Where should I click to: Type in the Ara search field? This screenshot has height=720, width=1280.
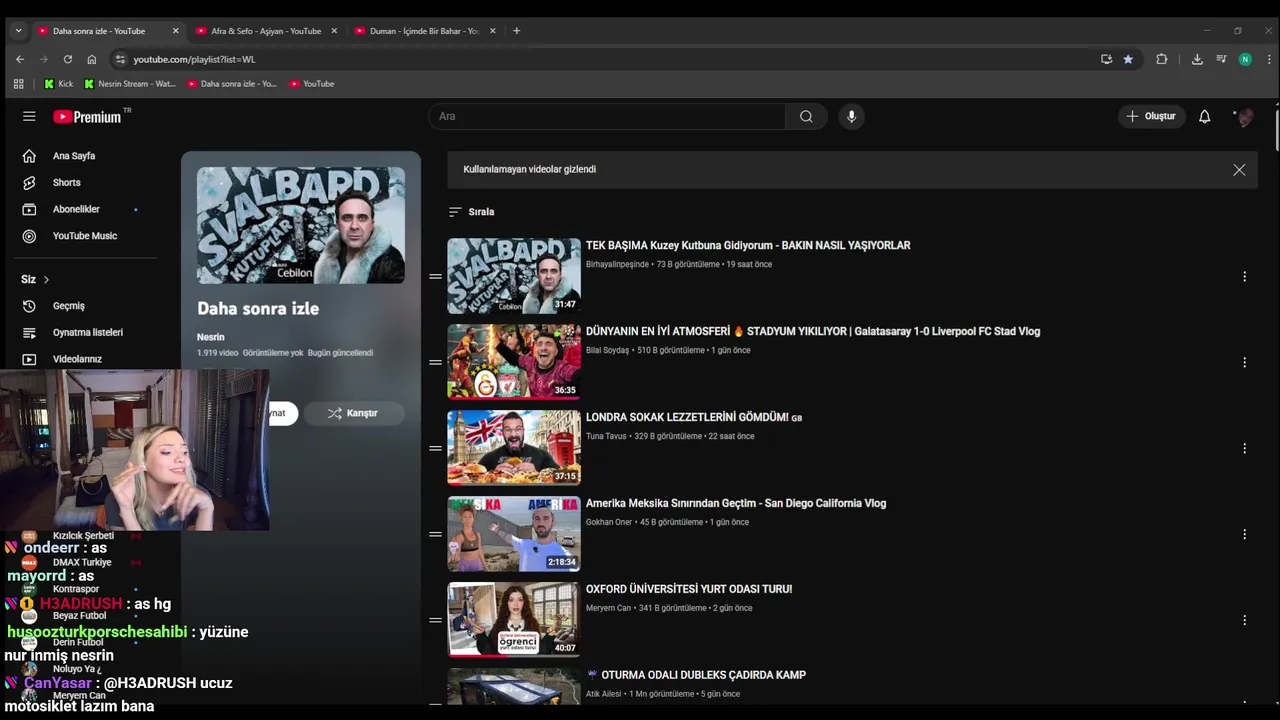click(607, 116)
